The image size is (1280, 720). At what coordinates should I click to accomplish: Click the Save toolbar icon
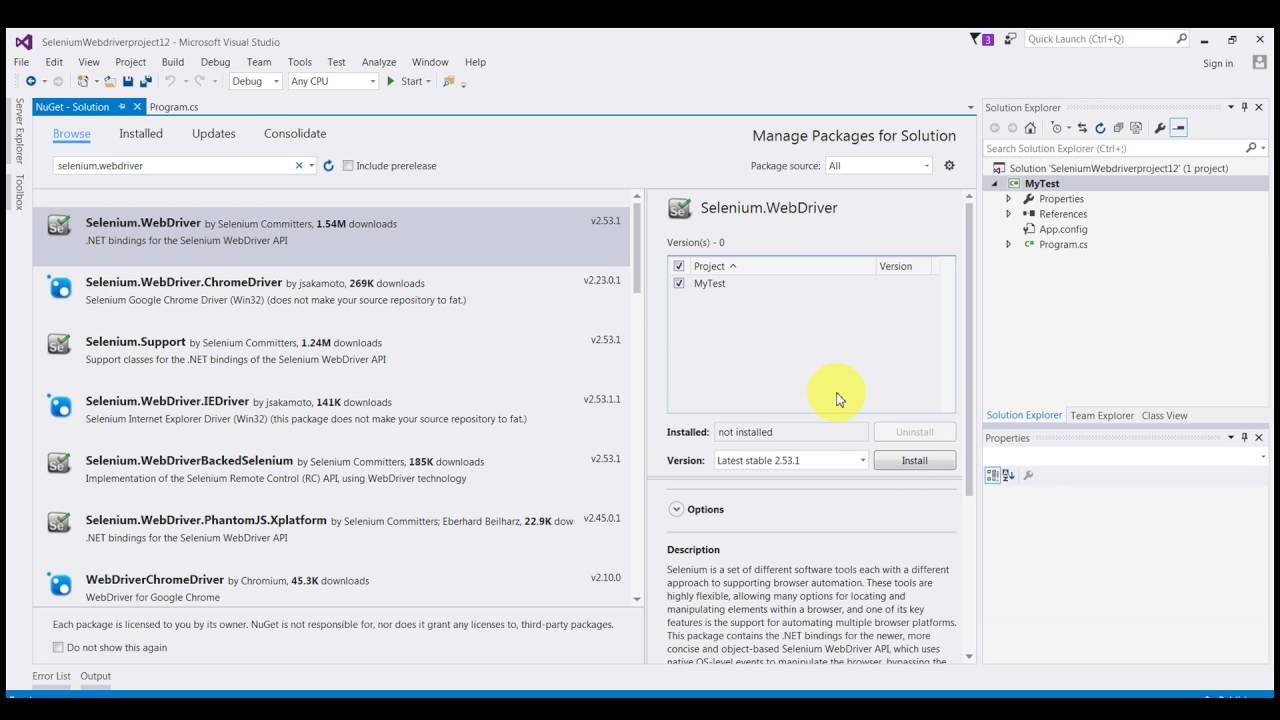coord(128,81)
